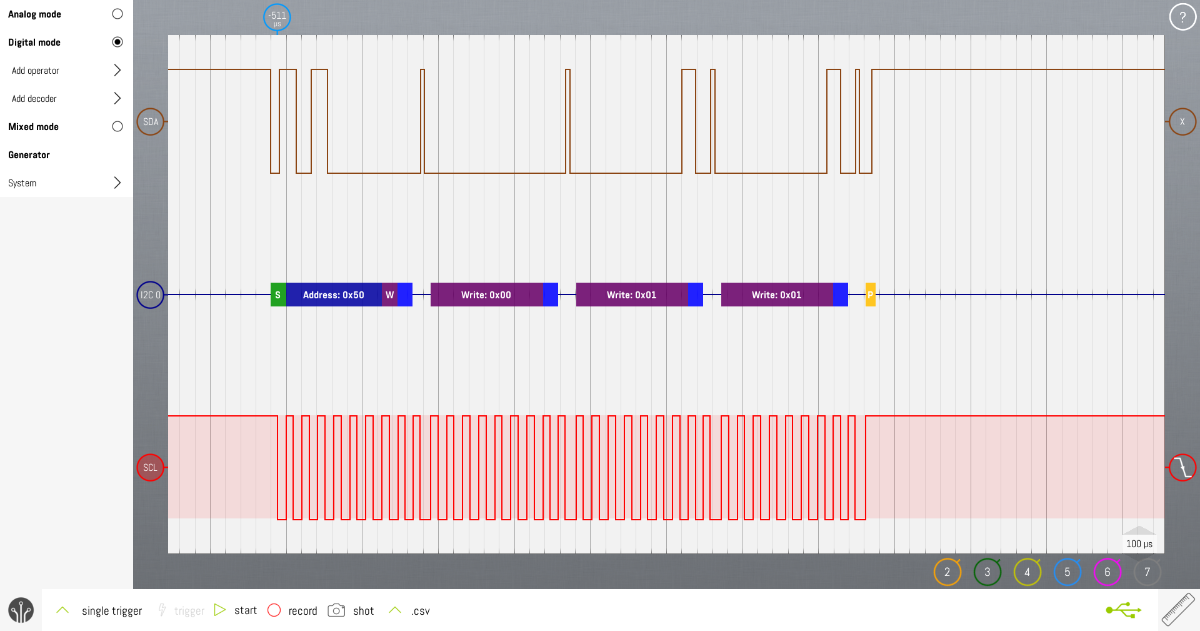The height and width of the screenshot is (631, 1200).
Task: Open the Generator menu item
Action: (27, 154)
